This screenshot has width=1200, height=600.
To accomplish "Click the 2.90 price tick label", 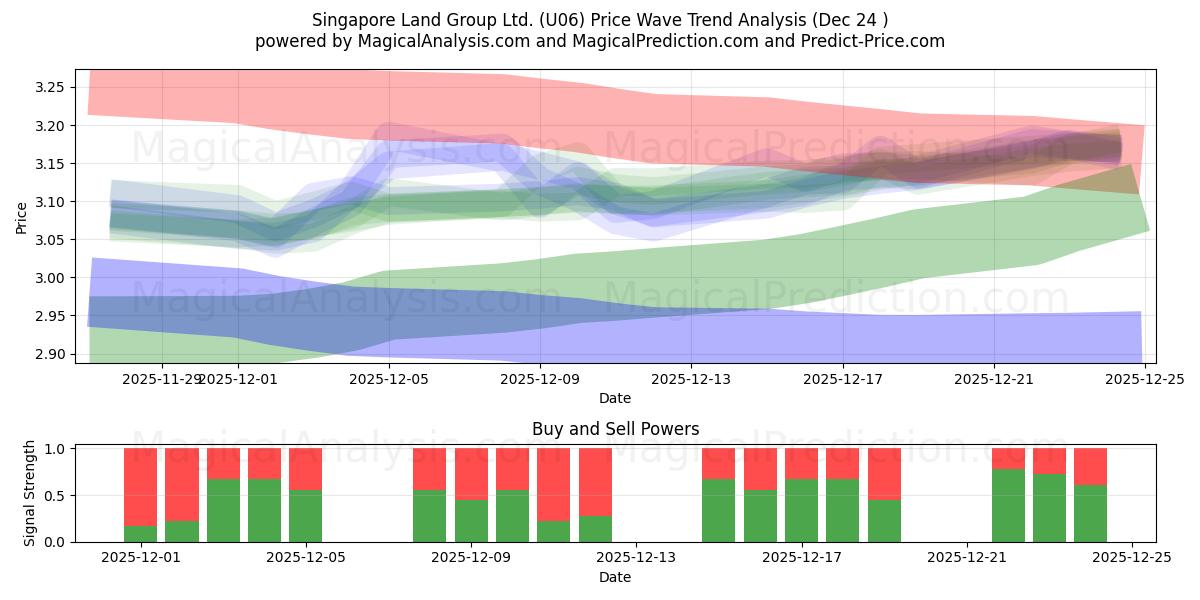I will pos(55,356).
